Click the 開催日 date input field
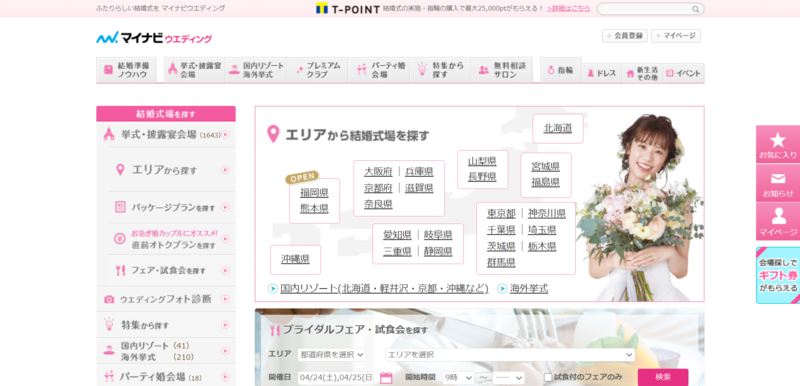This screenshot has height=386, width=800. click(336, 378)
